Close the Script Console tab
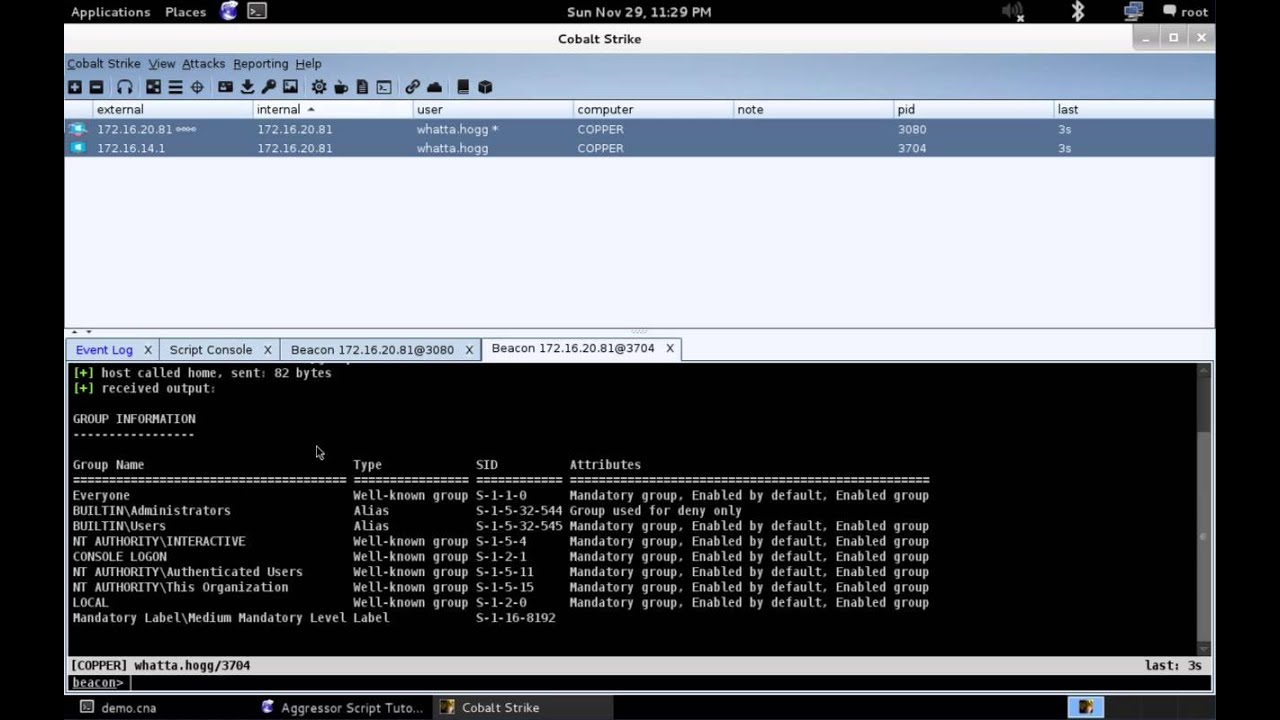Image resolution: width=1280 pixels, height=720 pixels. (267, 350)
